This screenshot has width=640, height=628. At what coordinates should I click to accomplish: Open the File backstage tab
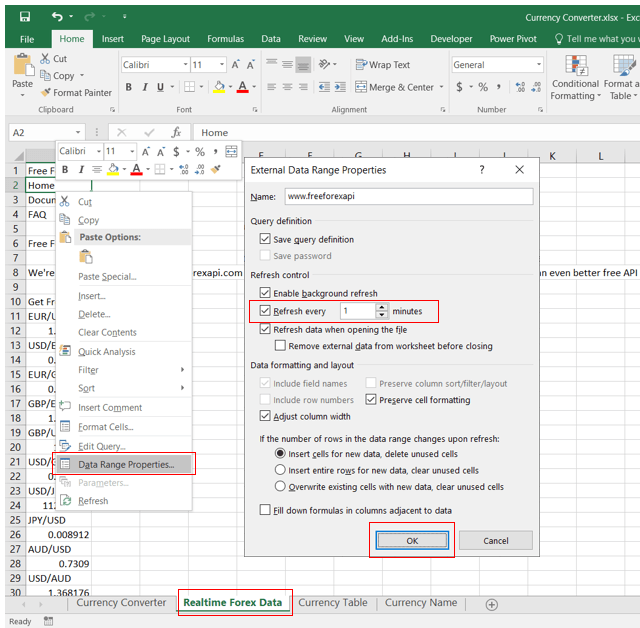click(x=27, y=39)
